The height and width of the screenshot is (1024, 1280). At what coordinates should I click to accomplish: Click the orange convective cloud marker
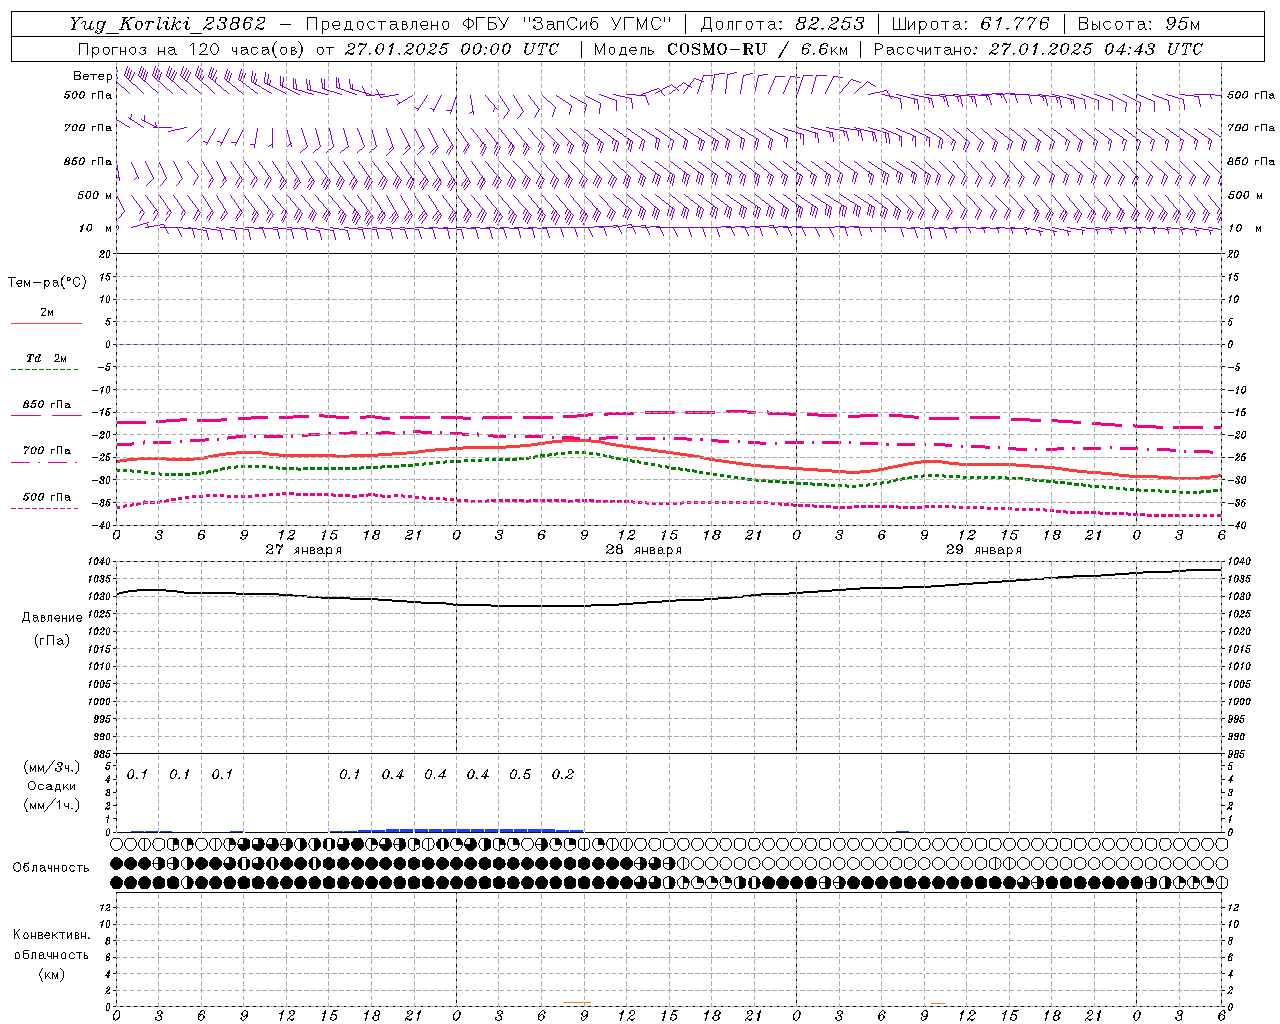point(576,1002)
